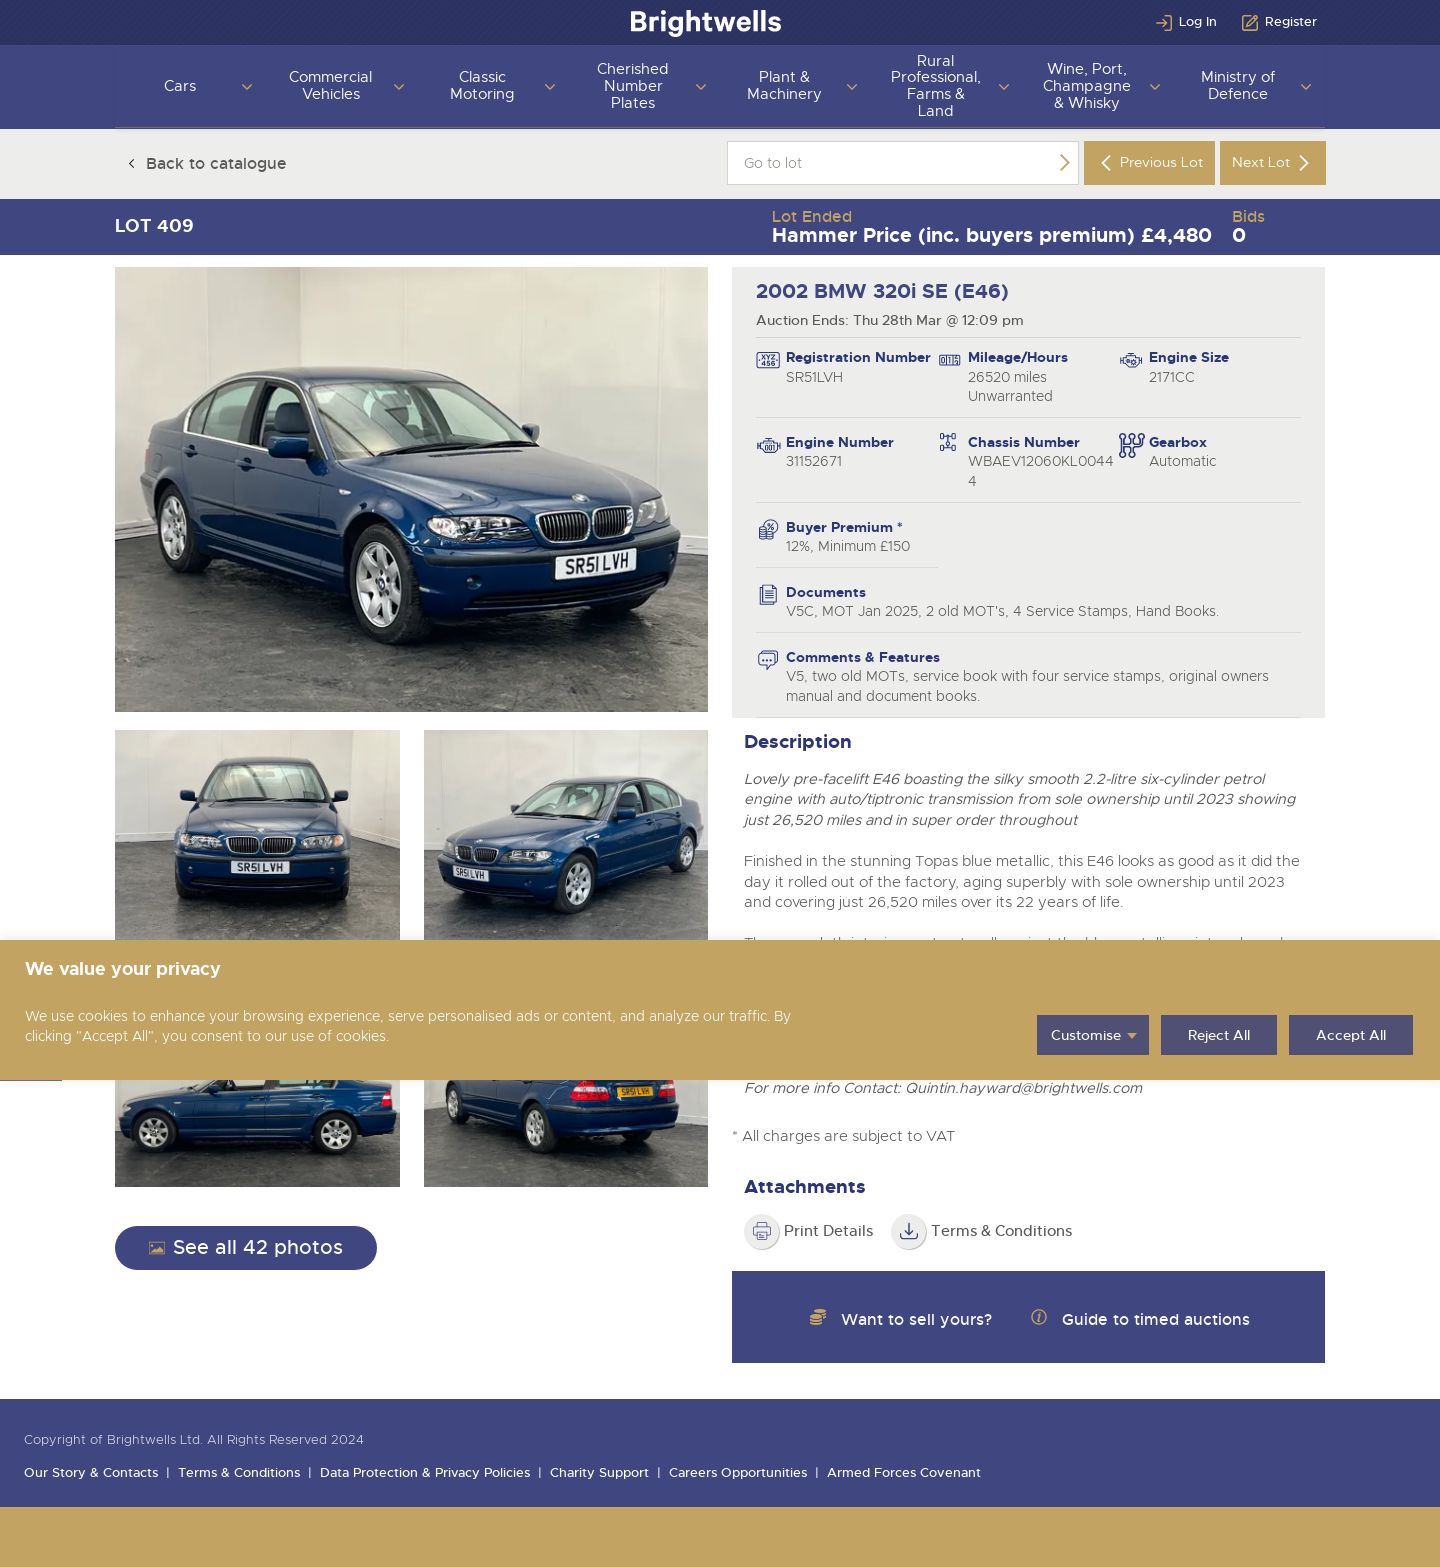The width and height of the screenshot is (1440, 1567).
Task: Go to the Previous Lot
Action: (x=1149, y=163)
